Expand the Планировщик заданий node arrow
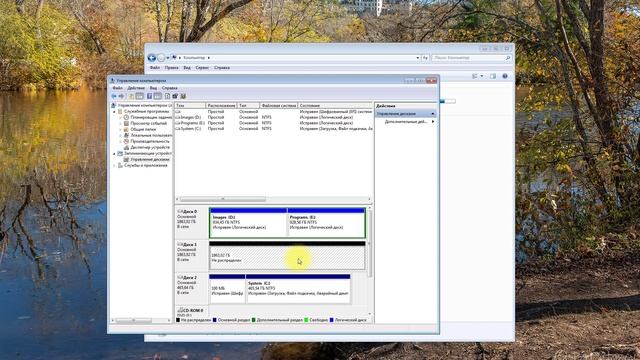The width and height of the screenshot is (640, 360). pos(121,118)
